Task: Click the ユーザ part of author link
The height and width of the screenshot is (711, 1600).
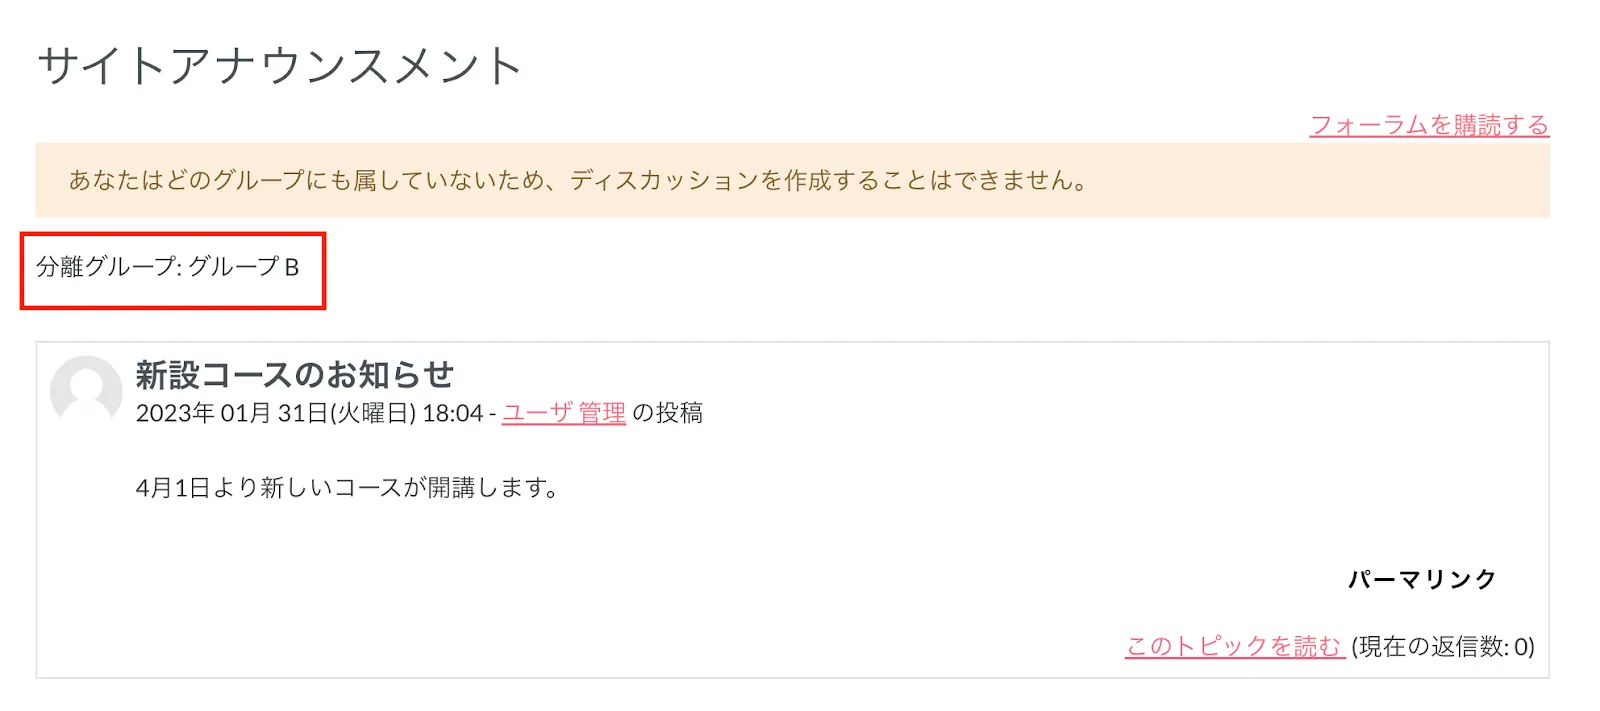Action: coord(537,413)
